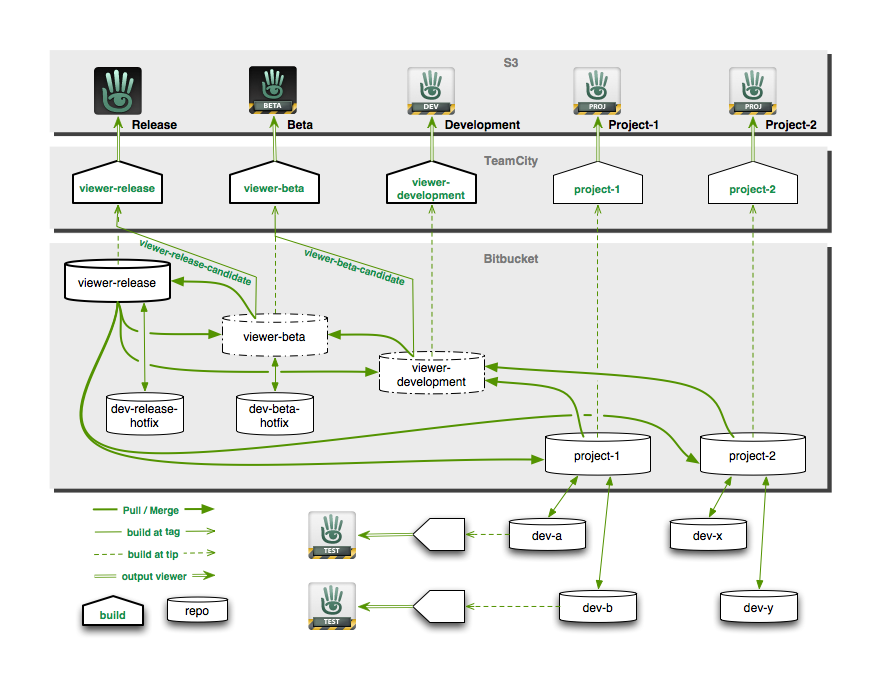This screenshot has height=688, width=881.
Task: Click the viewer-development repo cylinder
Action: click(432, 373)
